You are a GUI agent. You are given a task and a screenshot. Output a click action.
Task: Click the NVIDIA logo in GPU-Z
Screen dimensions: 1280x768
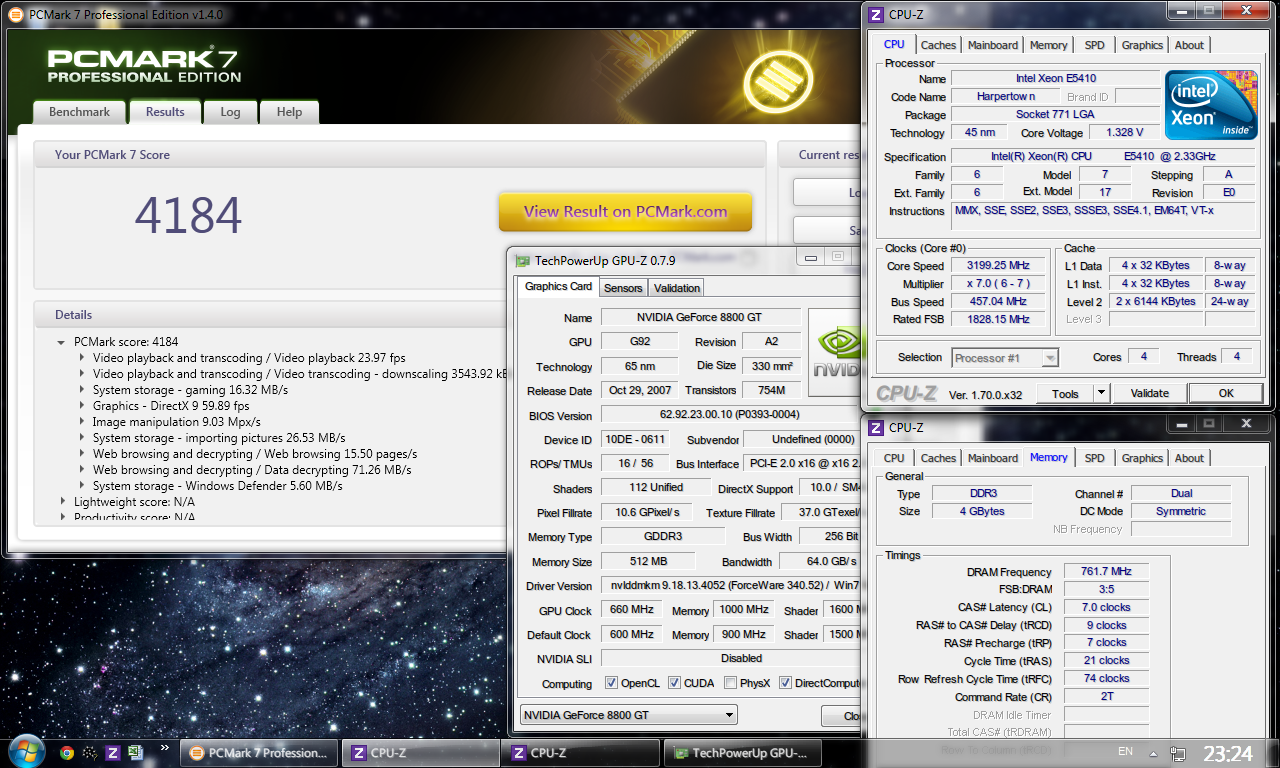coord(834,355)
